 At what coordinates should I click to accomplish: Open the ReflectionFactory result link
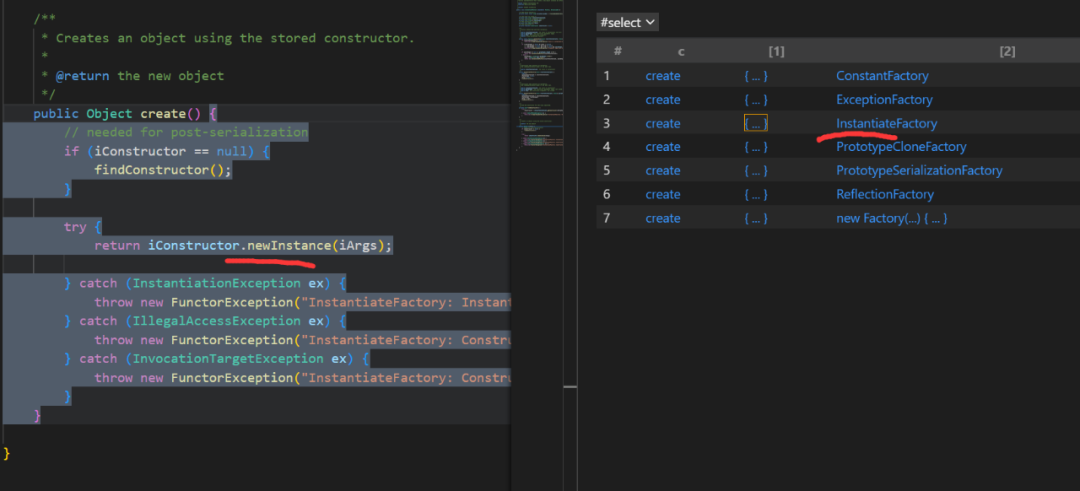[884, 195]
